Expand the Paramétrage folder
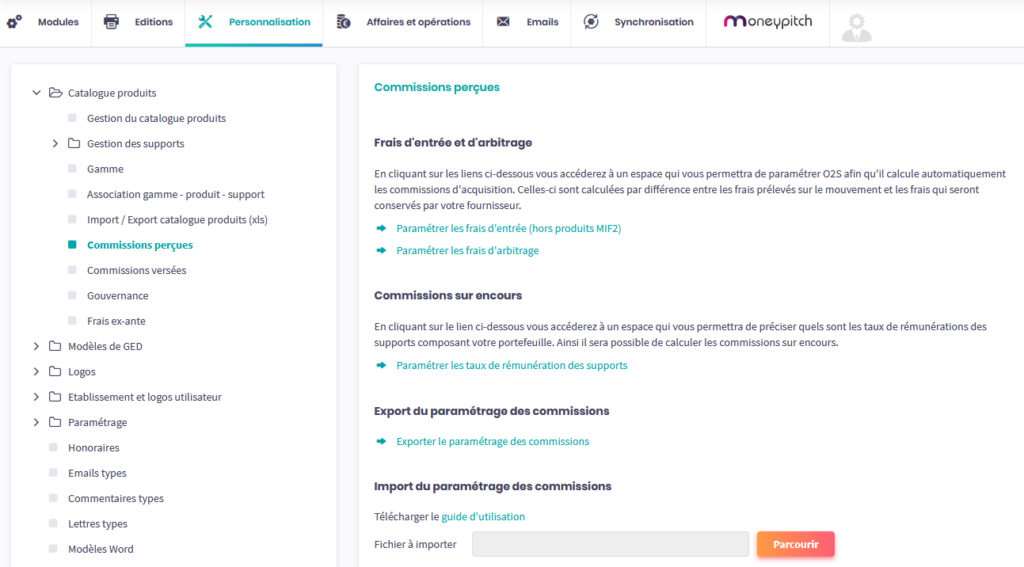Viewport: 1024px width, 567px height. [x=37, y=423]
